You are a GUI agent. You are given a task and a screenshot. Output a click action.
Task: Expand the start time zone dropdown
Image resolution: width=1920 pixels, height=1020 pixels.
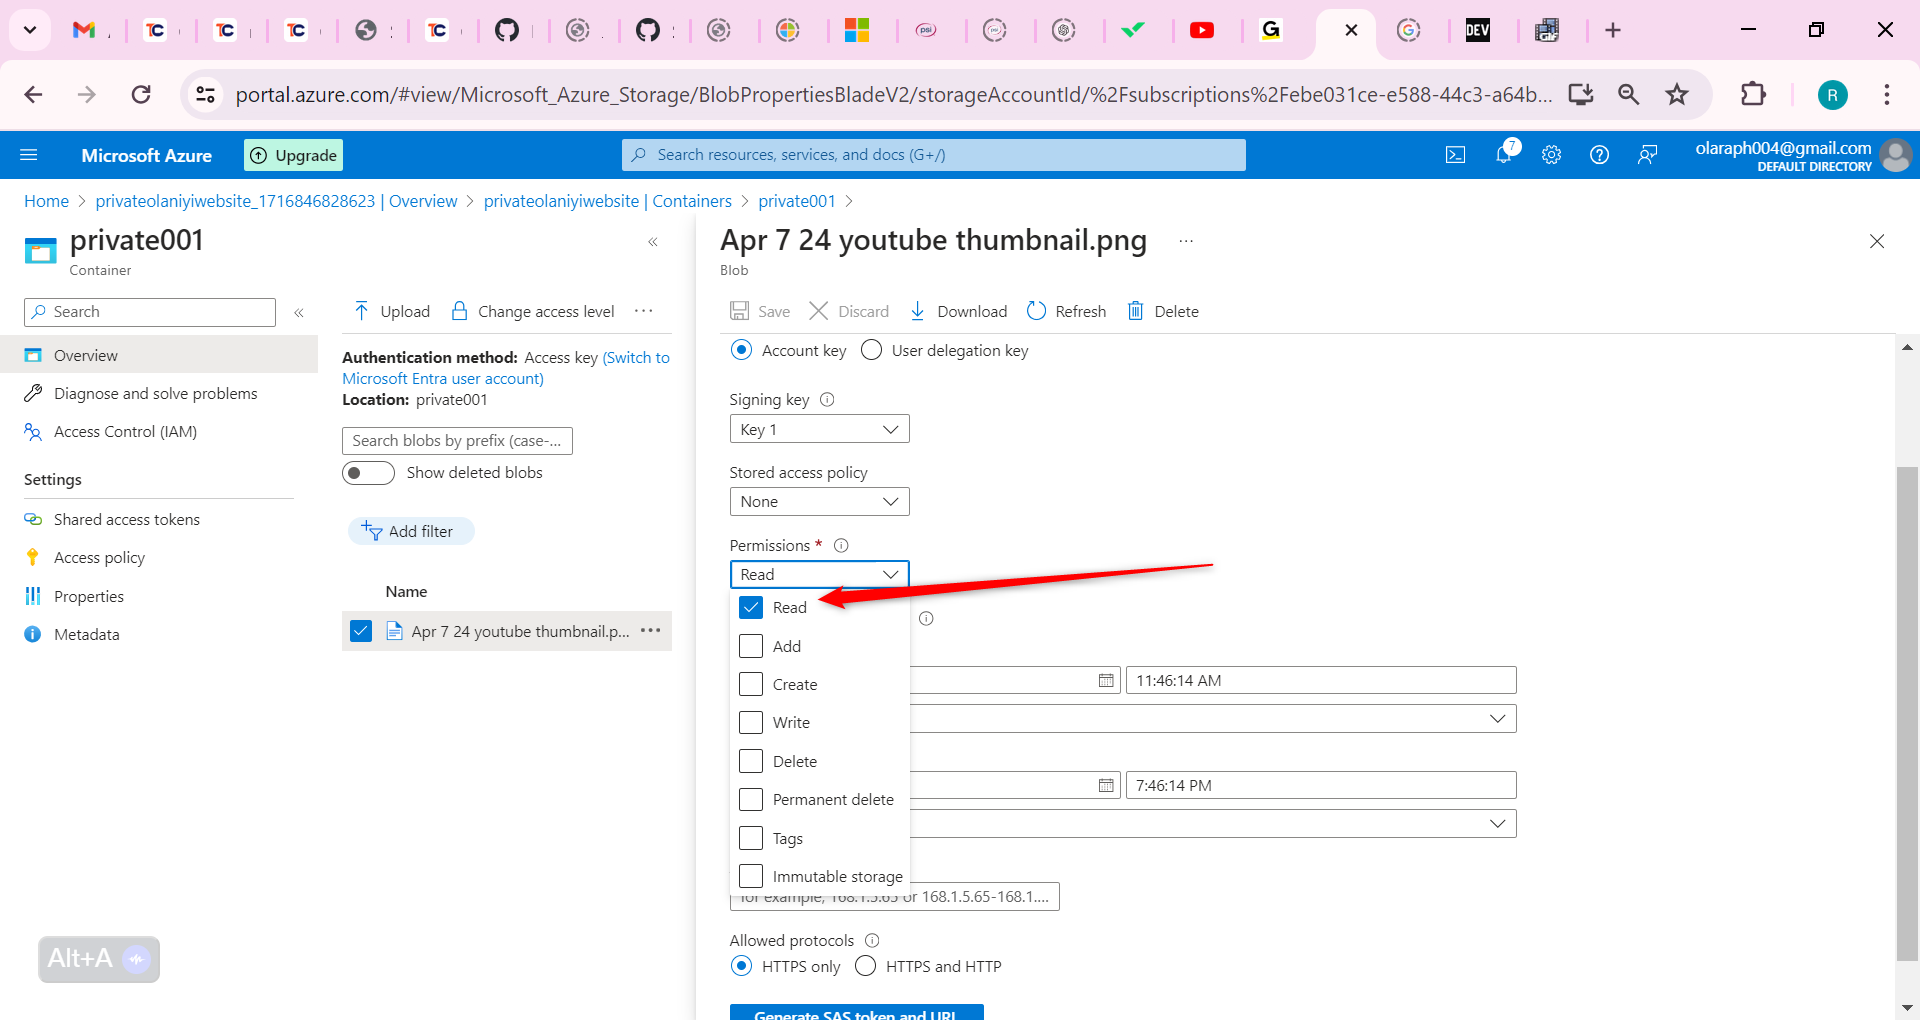tap(1496, 718)
